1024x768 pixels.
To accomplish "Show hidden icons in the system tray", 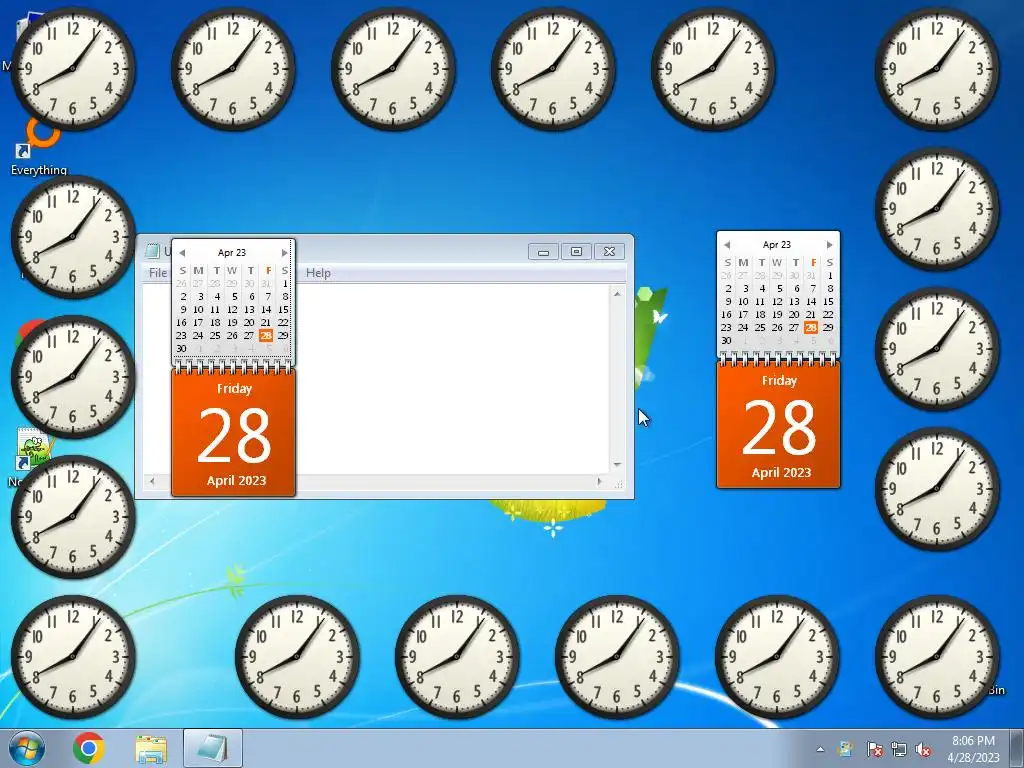I will click(x=820, y=750).
